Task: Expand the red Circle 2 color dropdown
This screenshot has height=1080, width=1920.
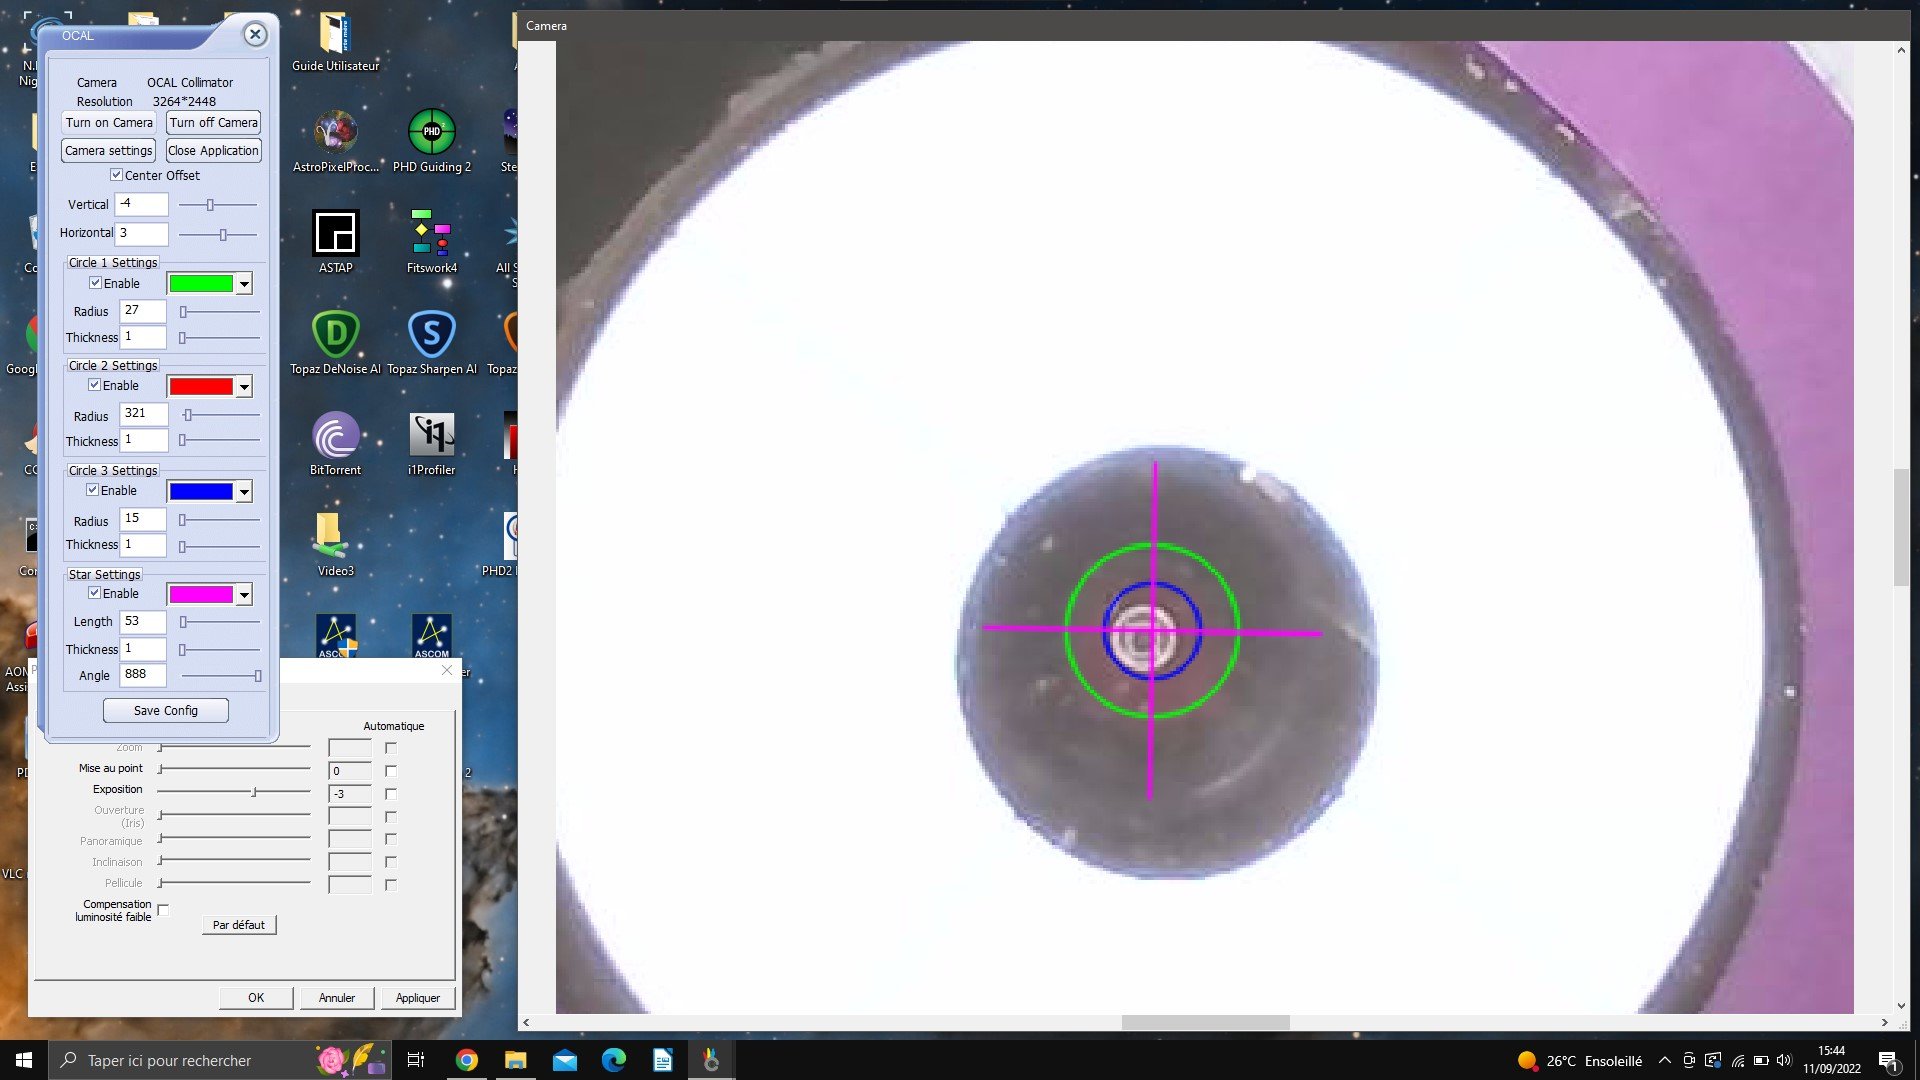Action: (x=243, y=387)
